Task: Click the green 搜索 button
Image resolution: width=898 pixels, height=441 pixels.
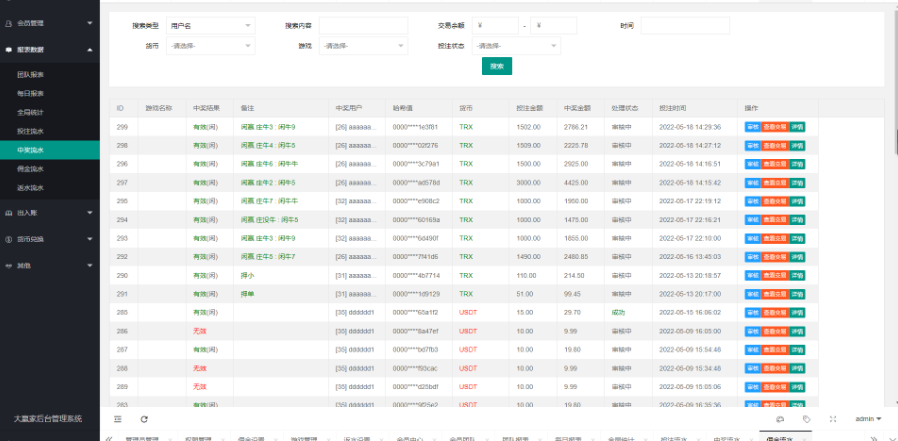Action: coord(497,66)
